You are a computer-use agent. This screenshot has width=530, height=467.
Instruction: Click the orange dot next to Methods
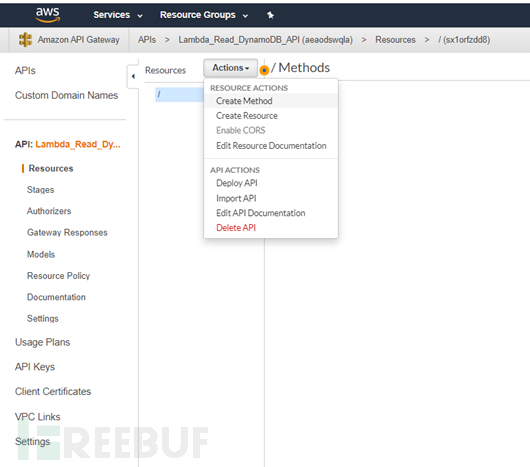(264, 70)
